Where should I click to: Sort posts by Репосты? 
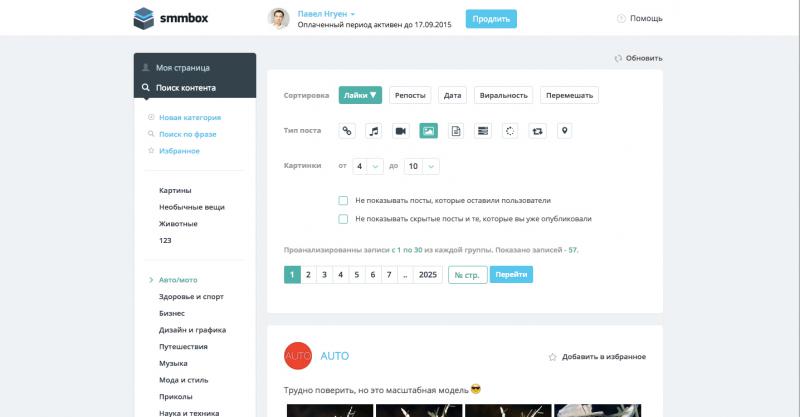410,95
